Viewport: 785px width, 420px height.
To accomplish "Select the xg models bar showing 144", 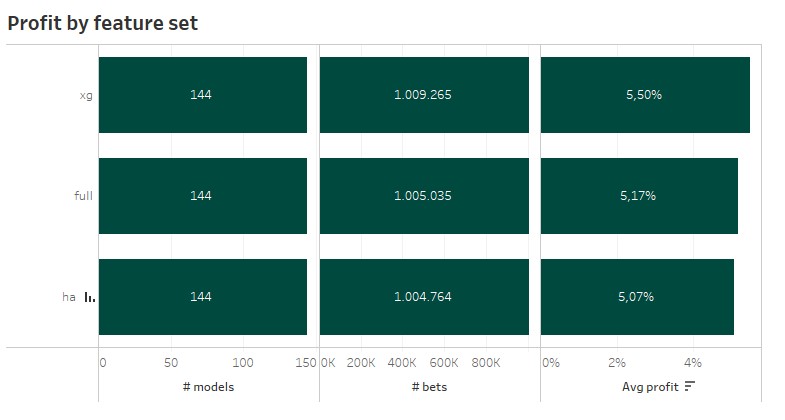I will pos(202,95).
